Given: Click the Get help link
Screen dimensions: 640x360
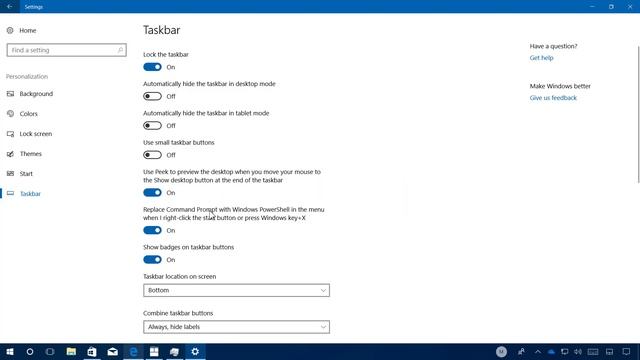Looking at the screenshot, I should tap(541, 58).
